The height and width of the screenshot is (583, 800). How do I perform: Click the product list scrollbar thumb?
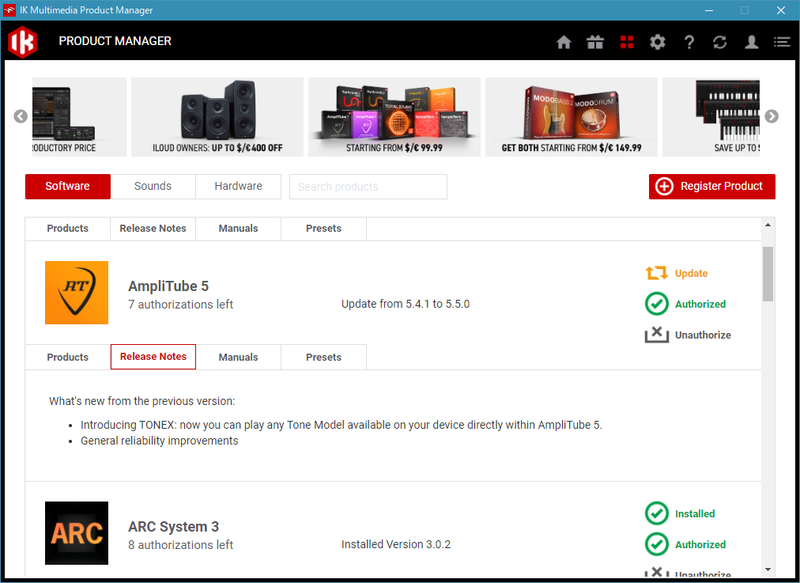768,274
